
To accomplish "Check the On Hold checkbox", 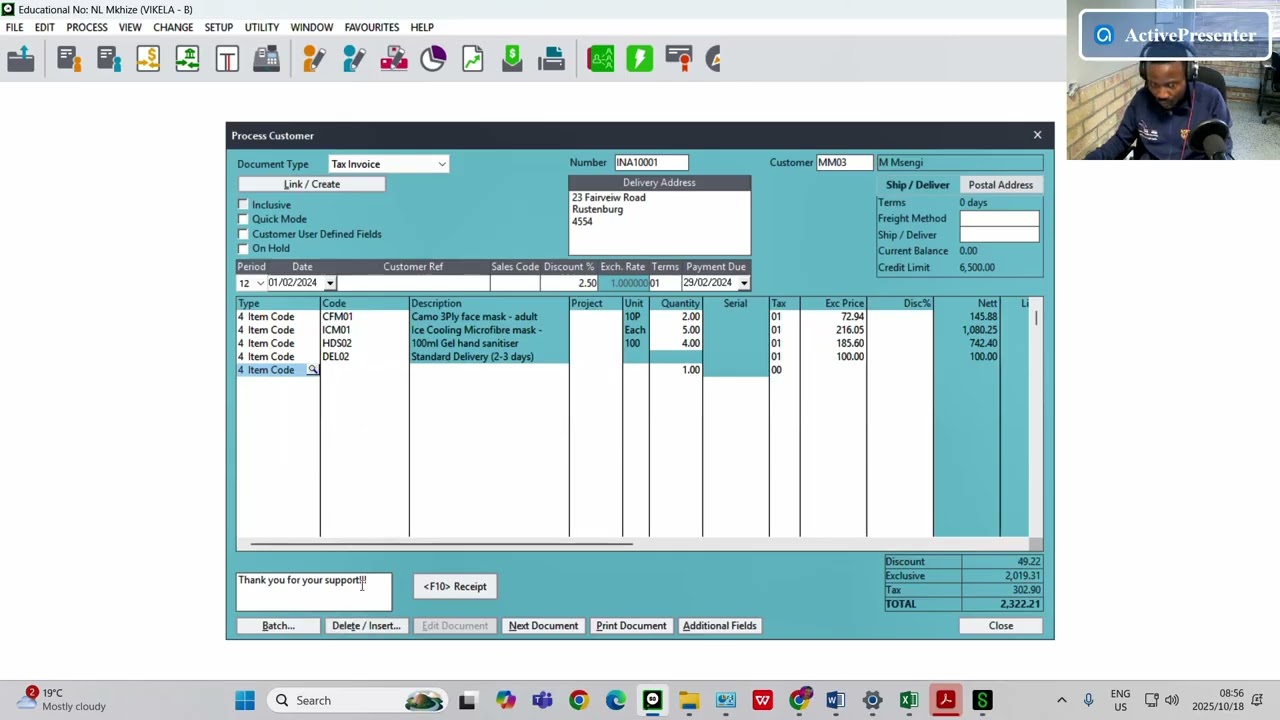I will point(243,248).
